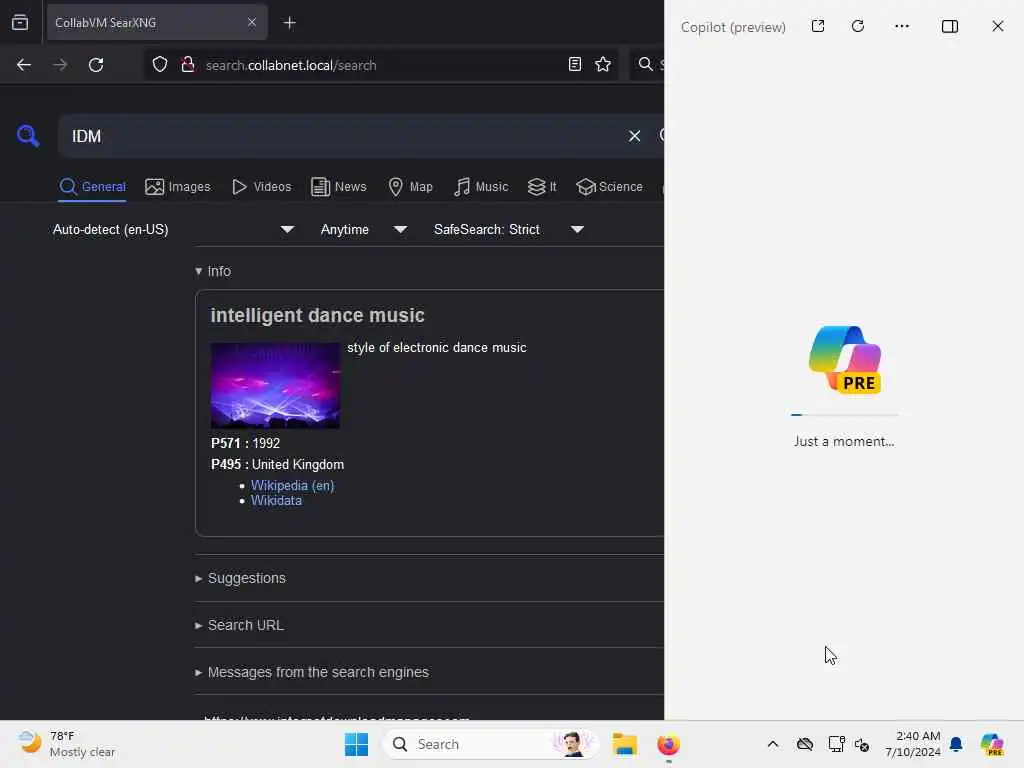This screenshot has width=1024, height=768.
Task: Refresh the Copilot pane
Action: pyautogui.click(x=858, y=26)
